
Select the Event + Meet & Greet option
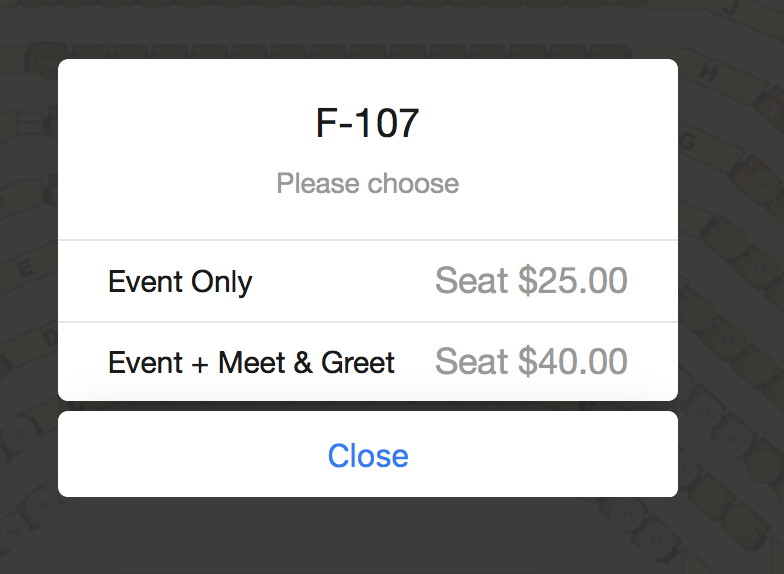coord(251,362)
